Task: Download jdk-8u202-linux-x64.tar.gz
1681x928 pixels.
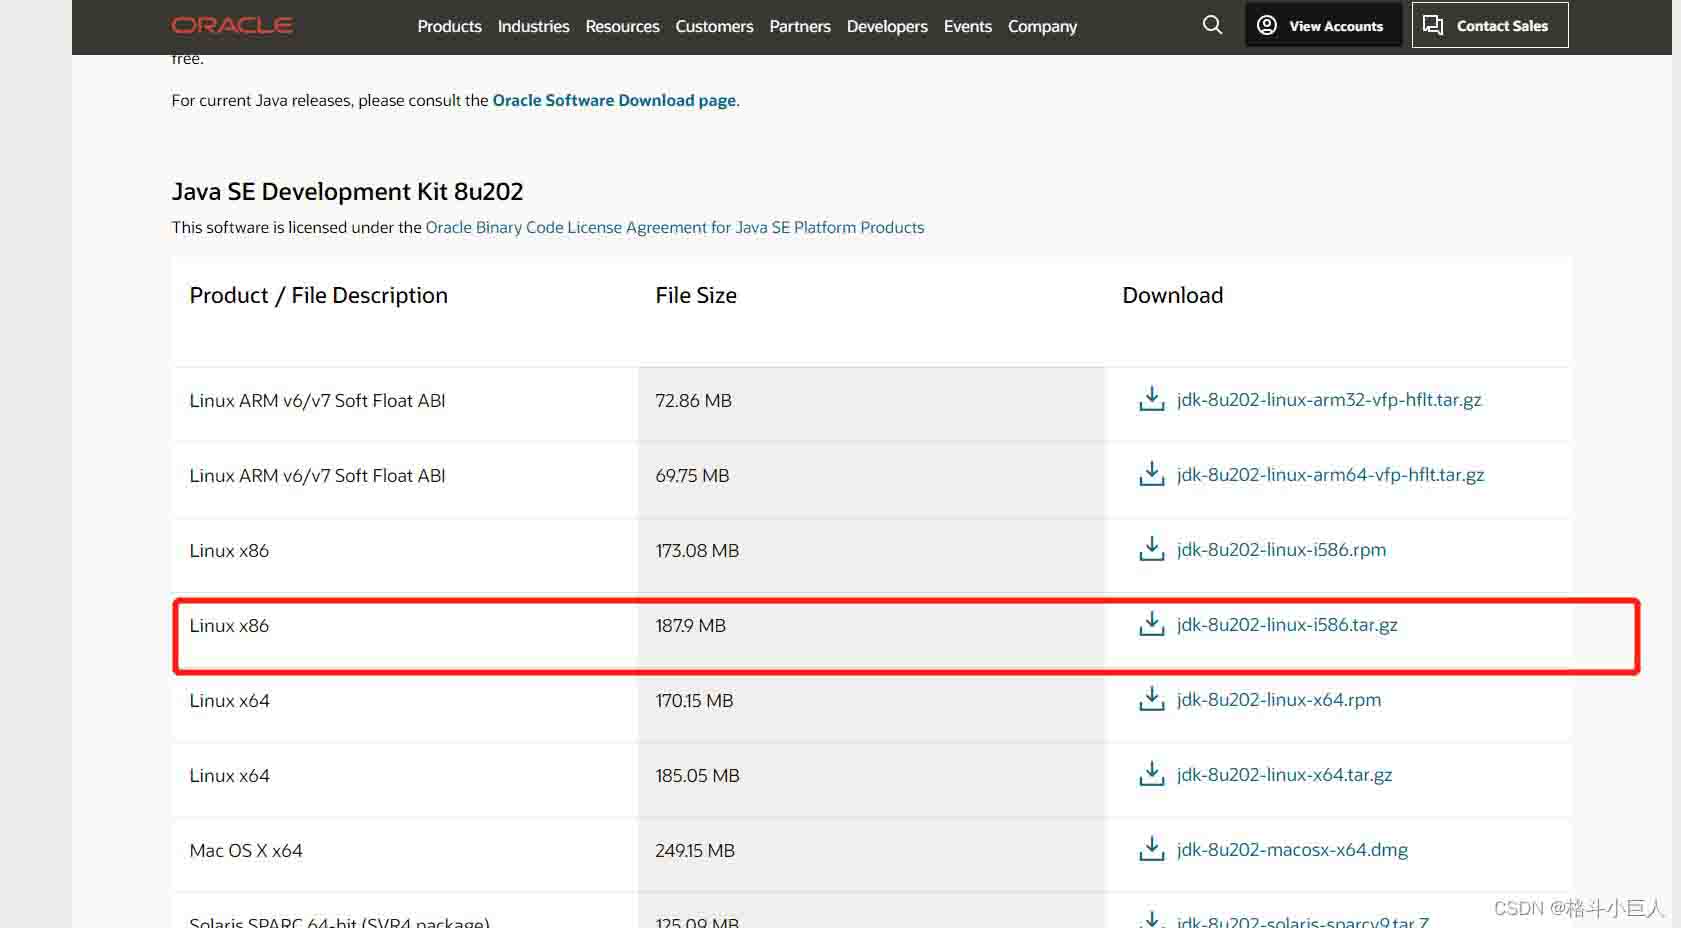Action: [x=1284, y=774]
